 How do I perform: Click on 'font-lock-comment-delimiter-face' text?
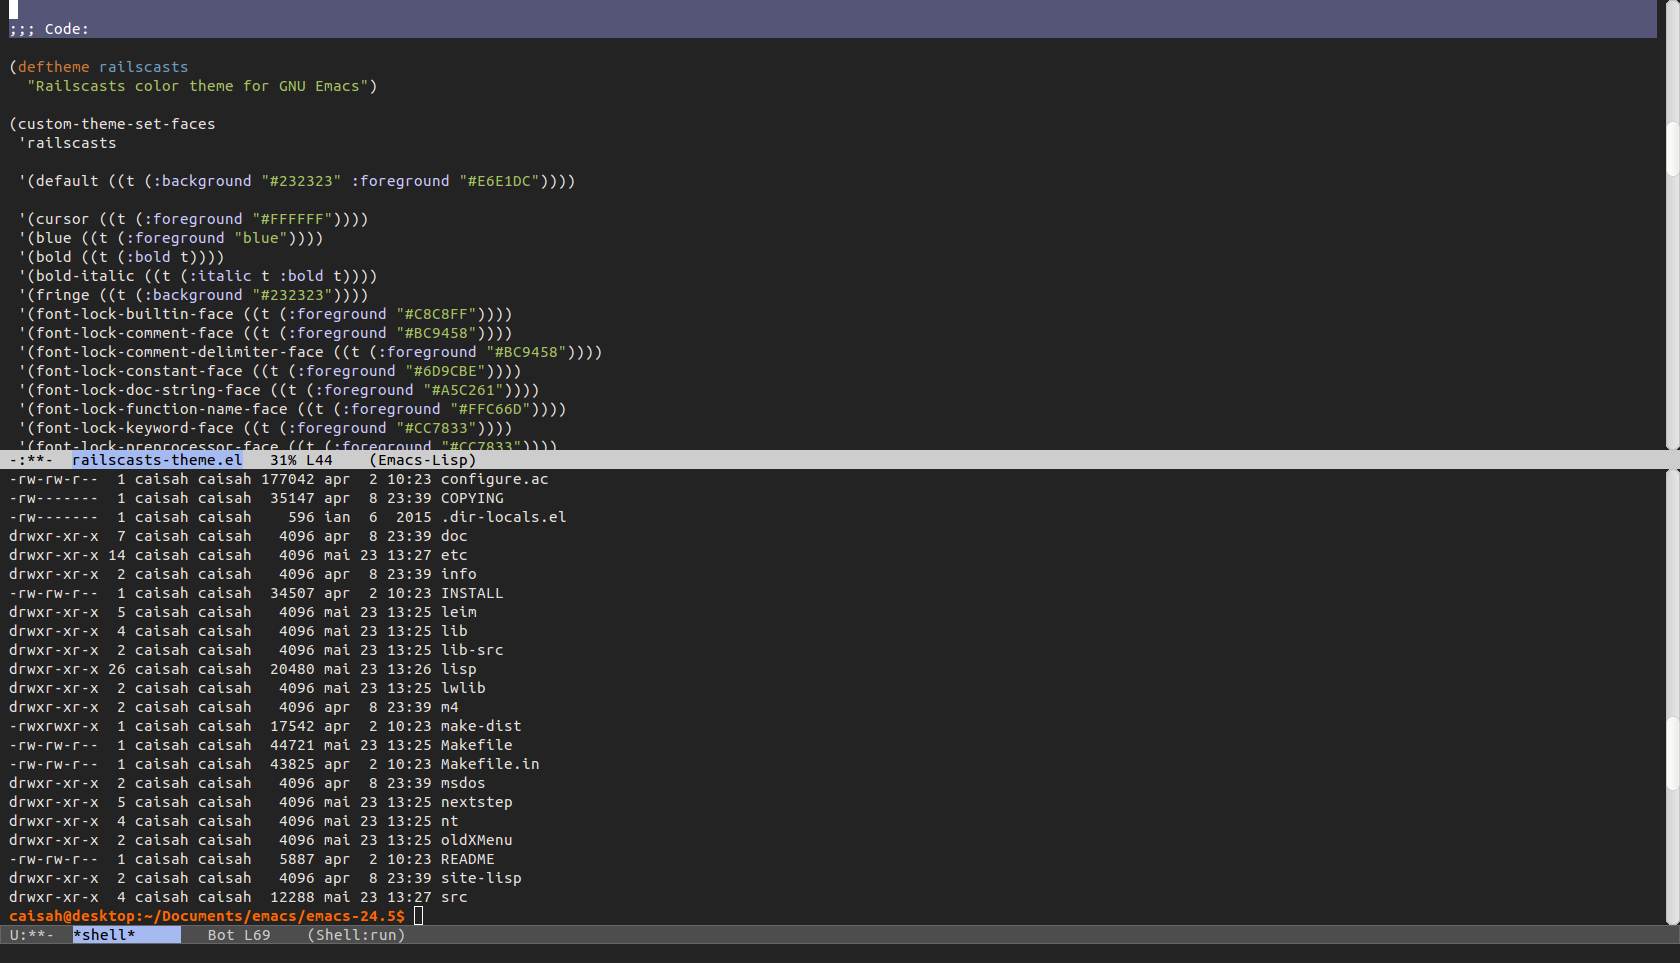(180, 352)
